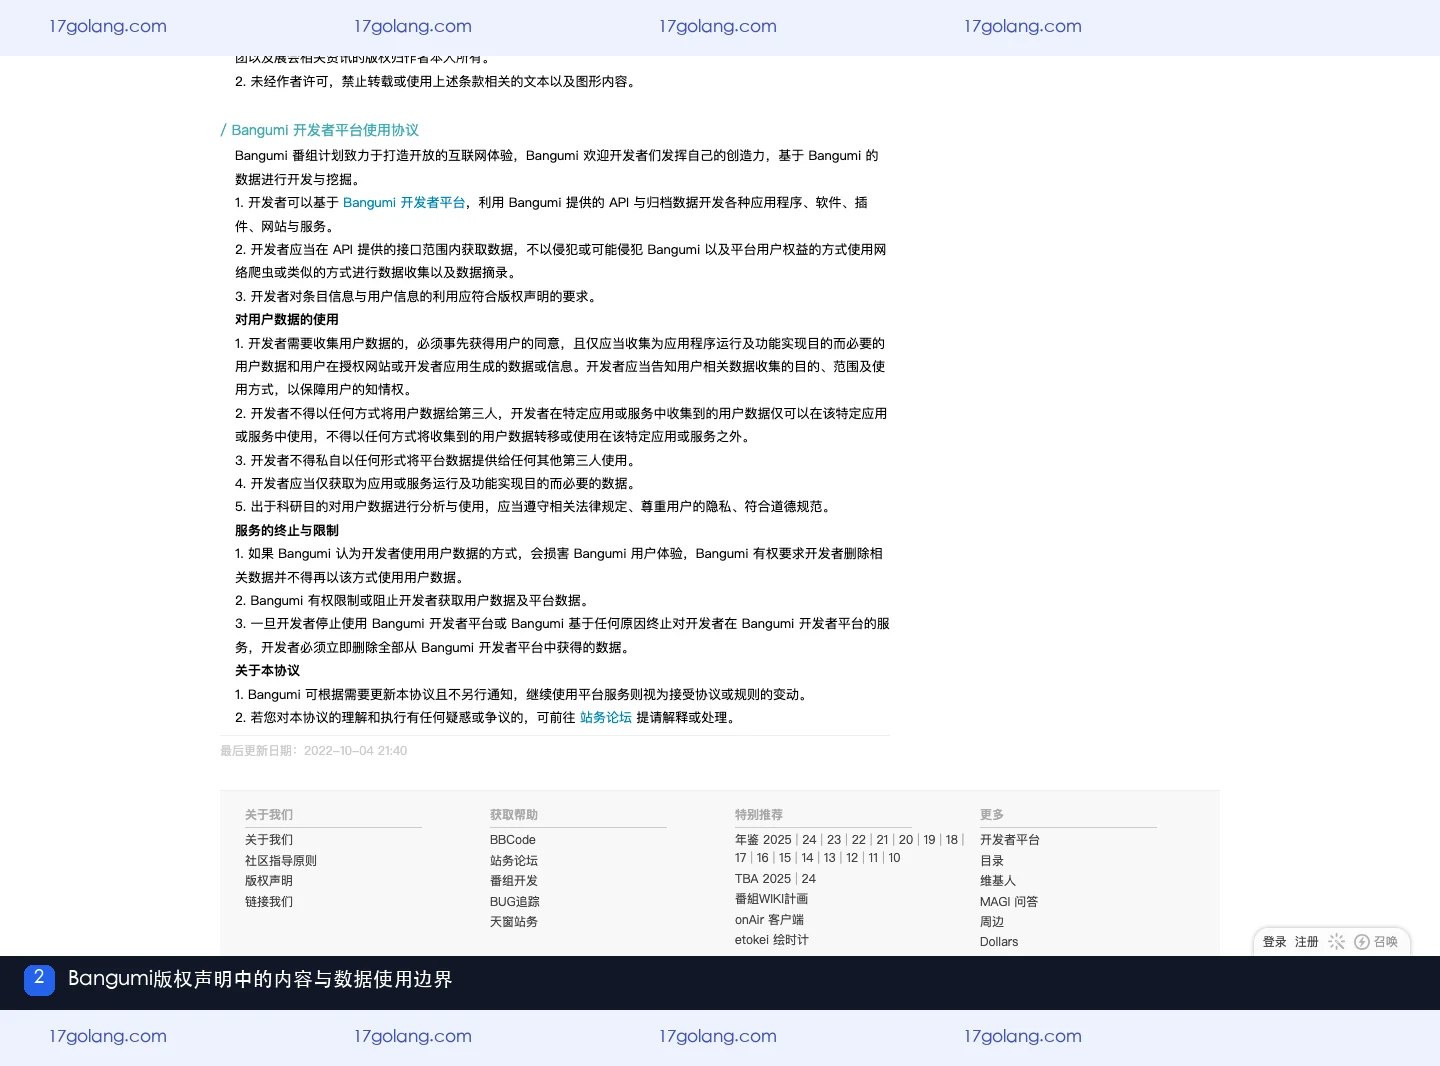The width and height of the screenshot is (1440, 1066).
Task: Open 年鉴 year 15 link
Action: point(785,858)
